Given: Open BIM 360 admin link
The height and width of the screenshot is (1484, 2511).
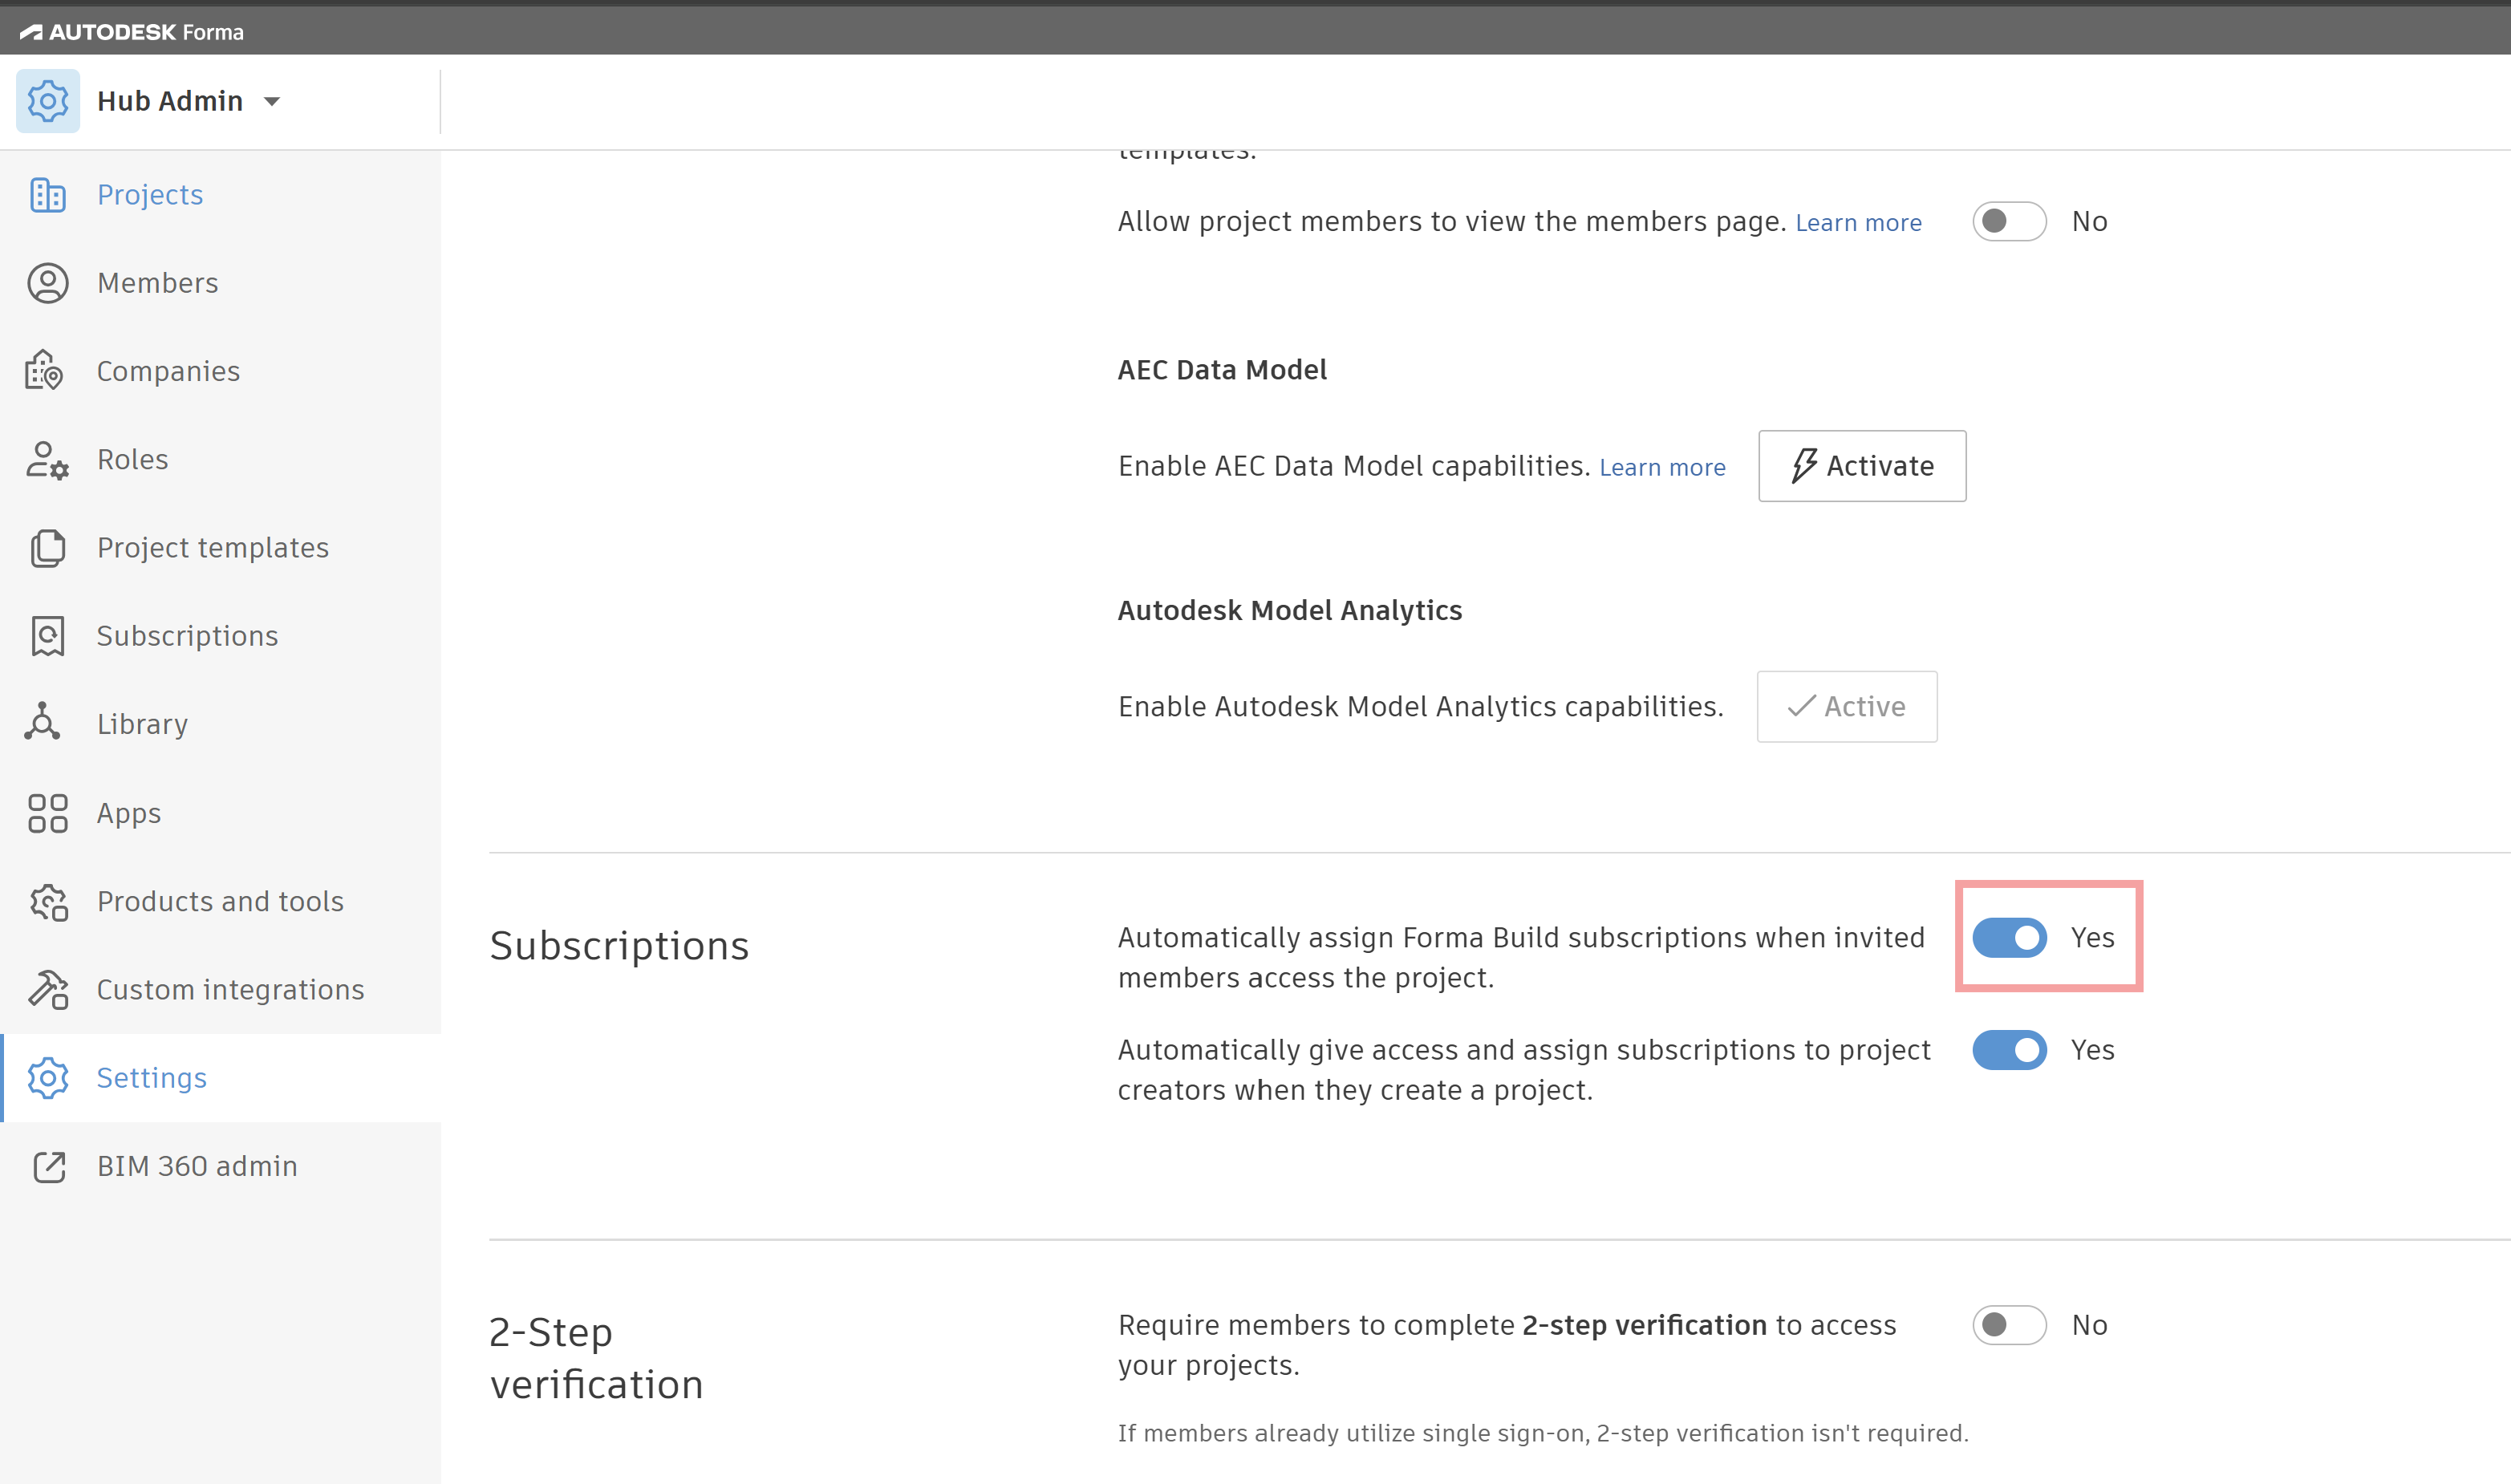Looking at the screenshot, I should [221, 1167].
